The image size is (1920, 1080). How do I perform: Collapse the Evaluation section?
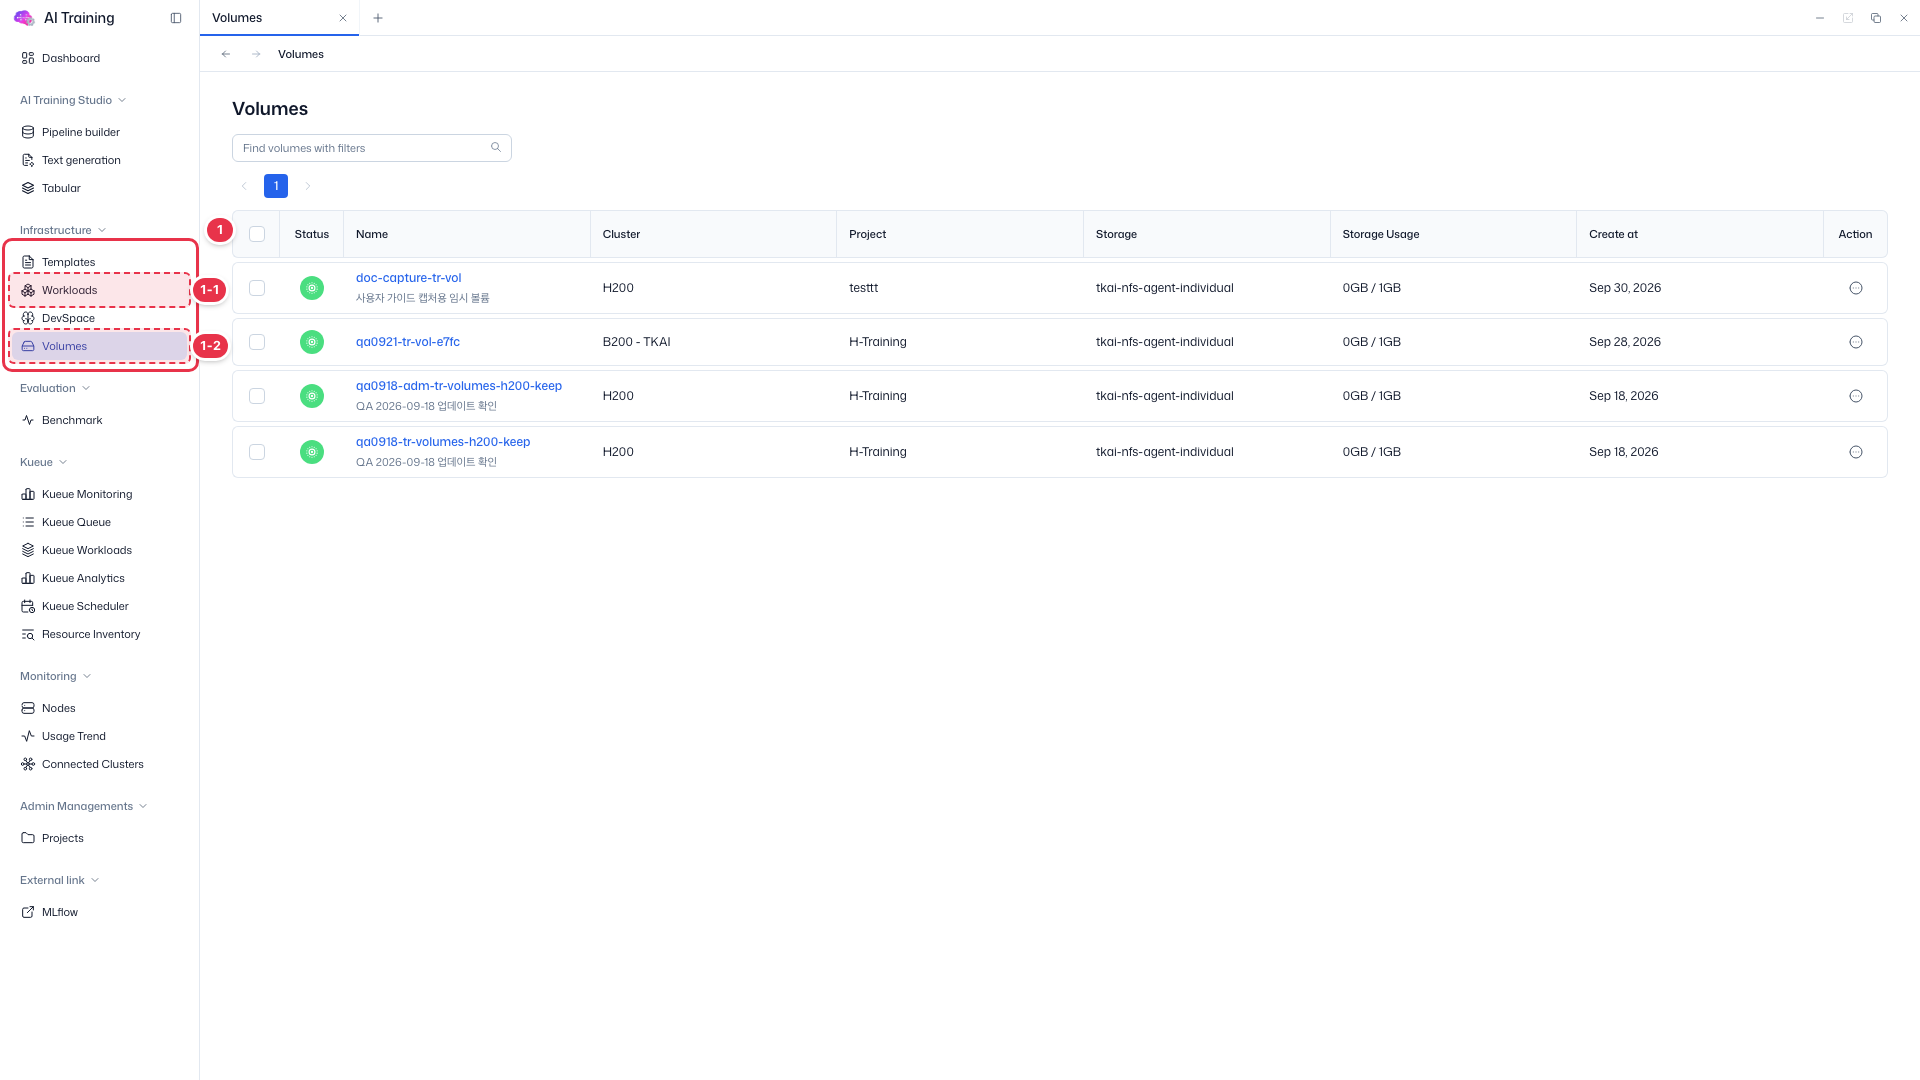pos(55,388)
